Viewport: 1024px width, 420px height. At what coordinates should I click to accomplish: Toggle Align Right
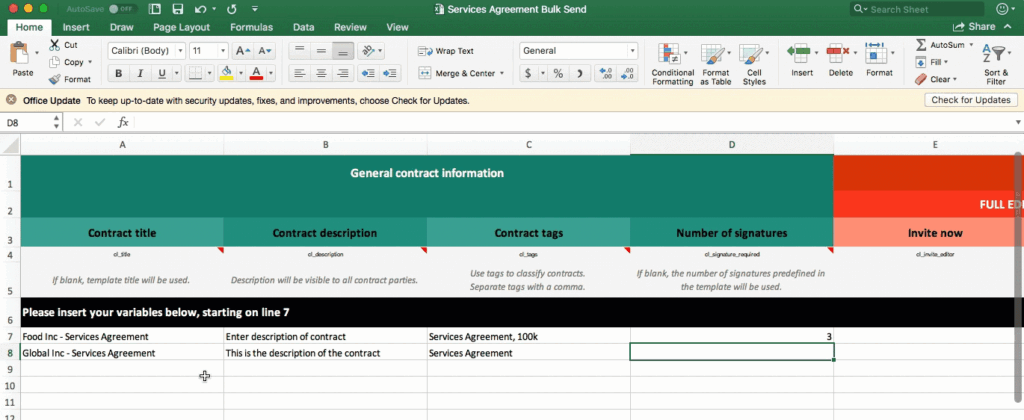pos(344,73)
